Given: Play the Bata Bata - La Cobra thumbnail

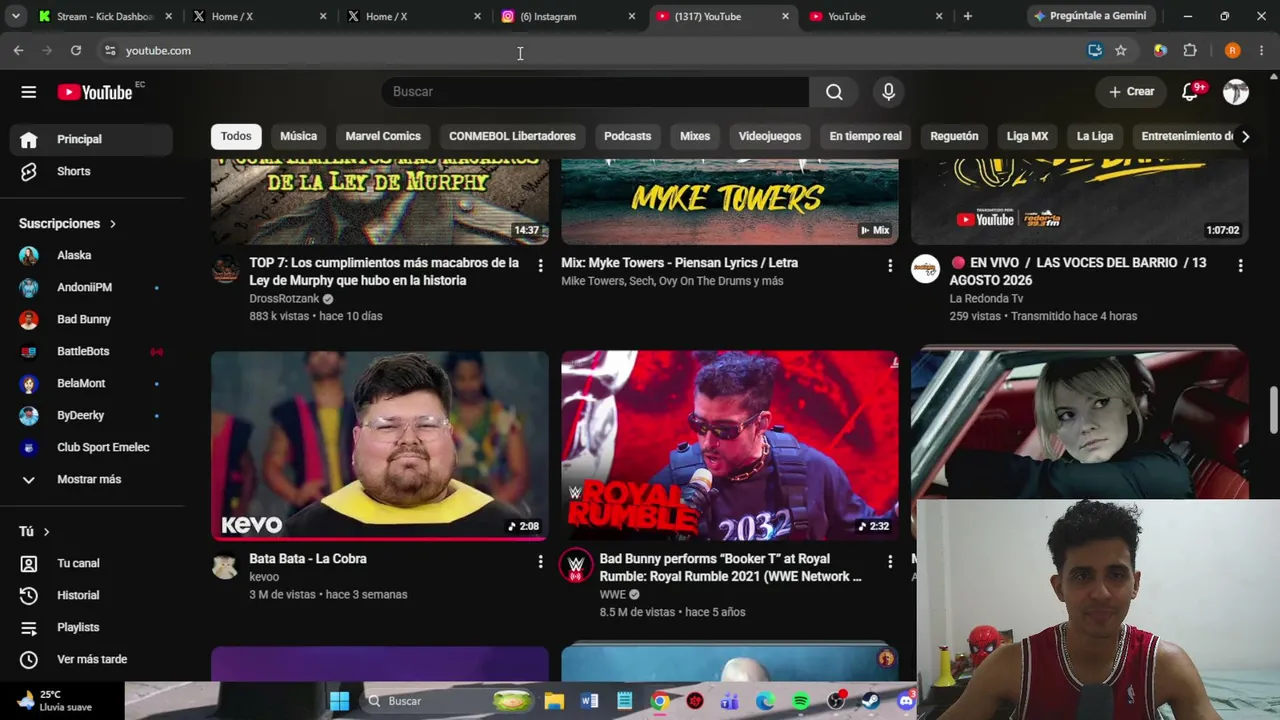Looking at the screenshot, I should [380, 445].
